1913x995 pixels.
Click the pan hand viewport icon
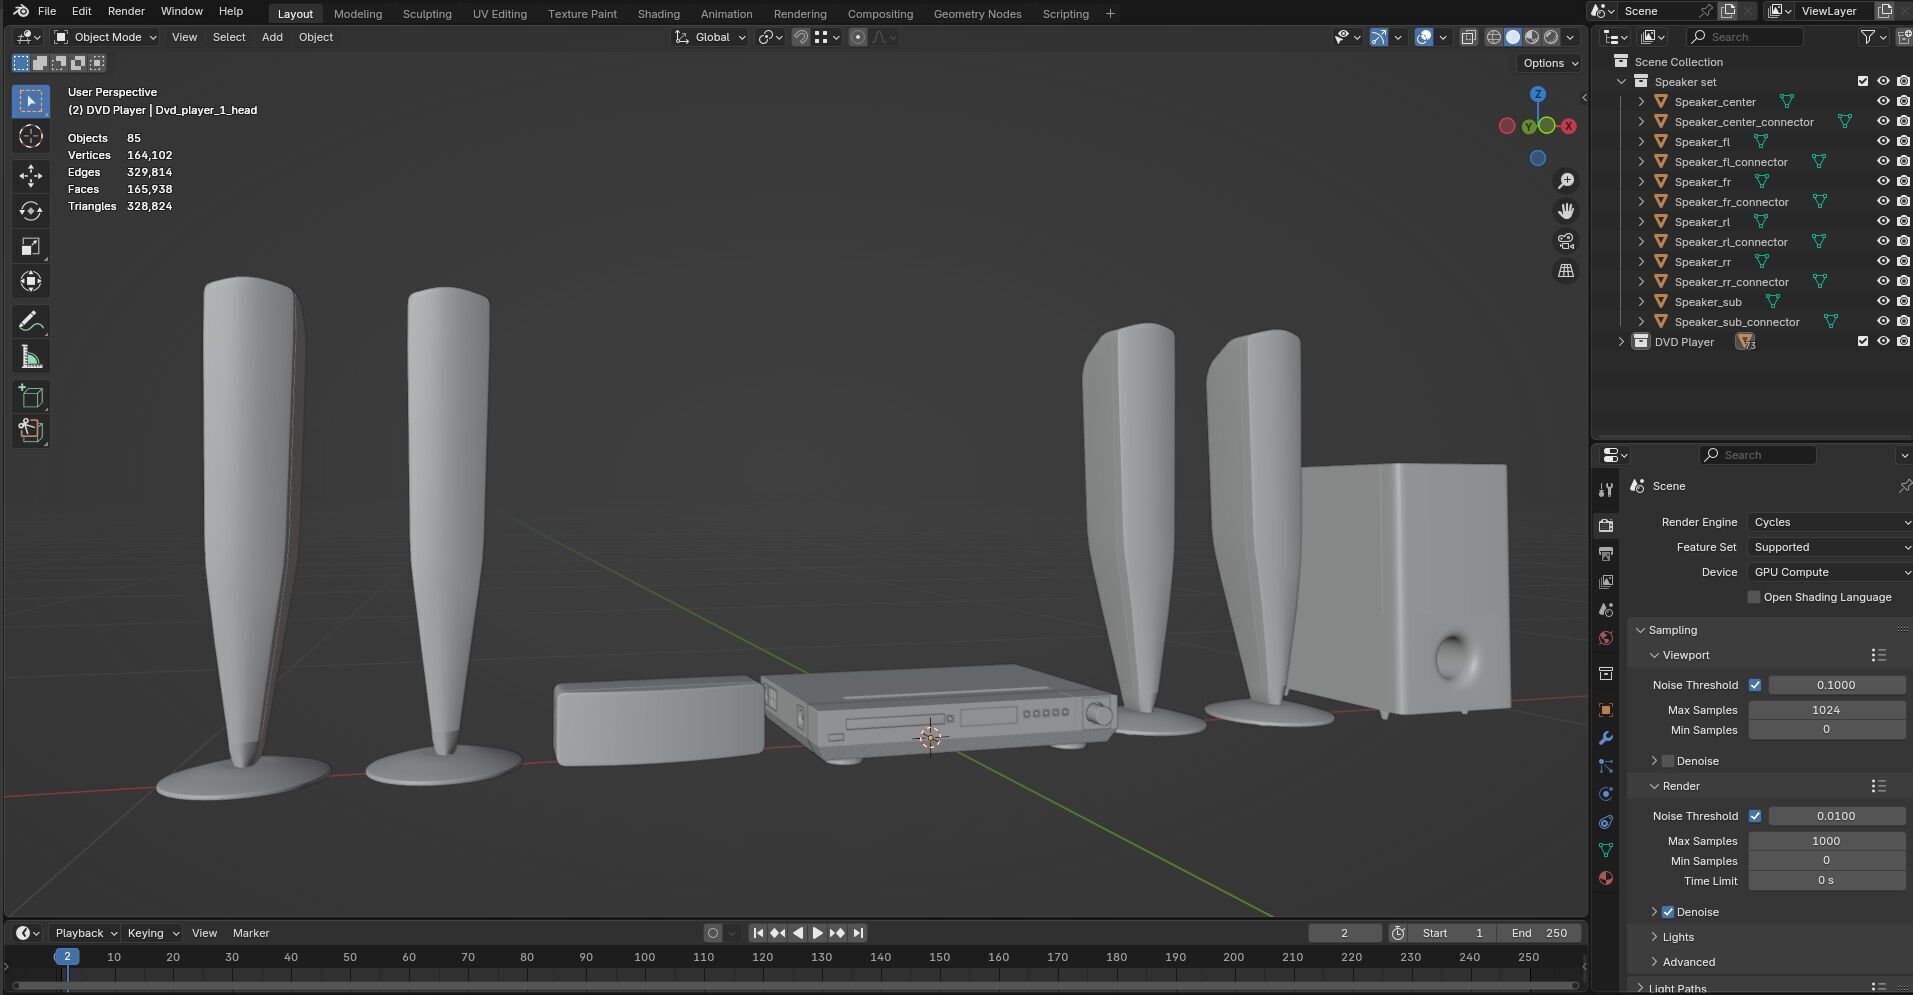click(1566, 211)
